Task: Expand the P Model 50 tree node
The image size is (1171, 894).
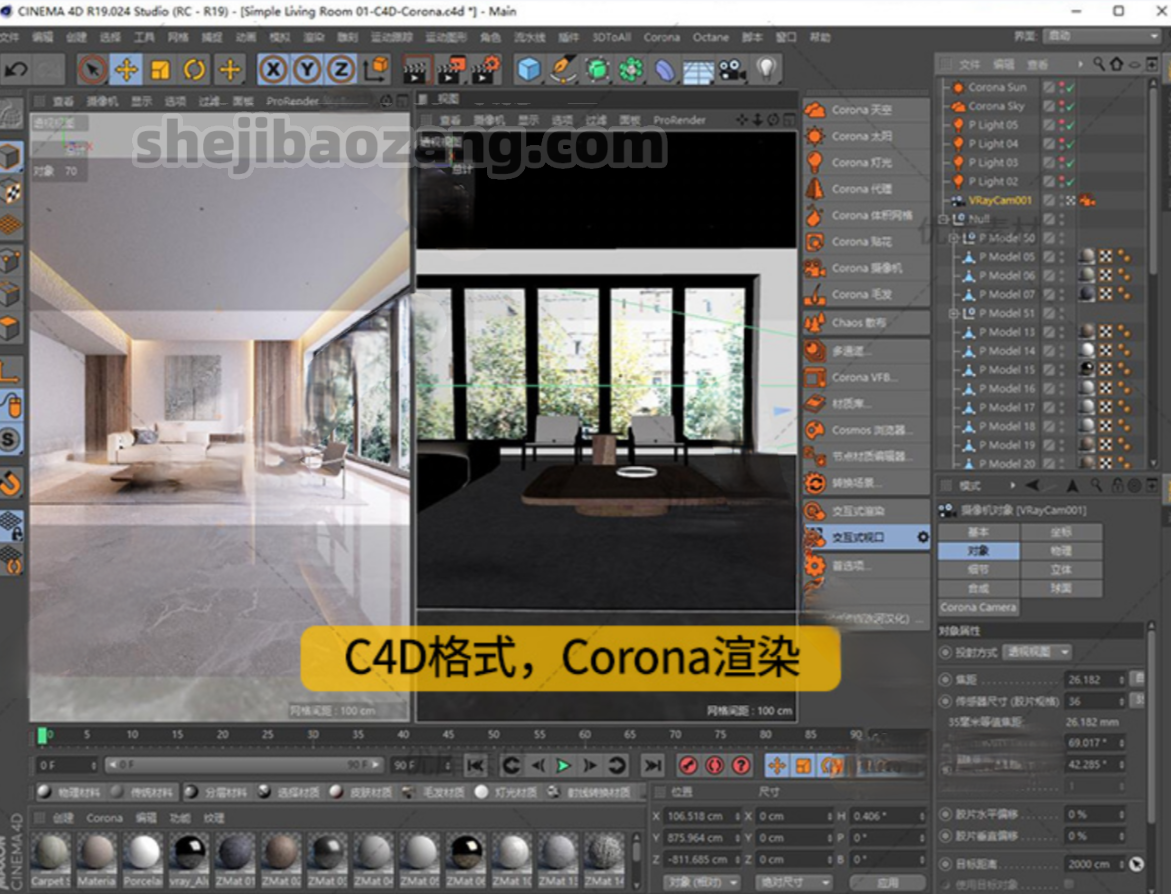Action: [954, 238]
